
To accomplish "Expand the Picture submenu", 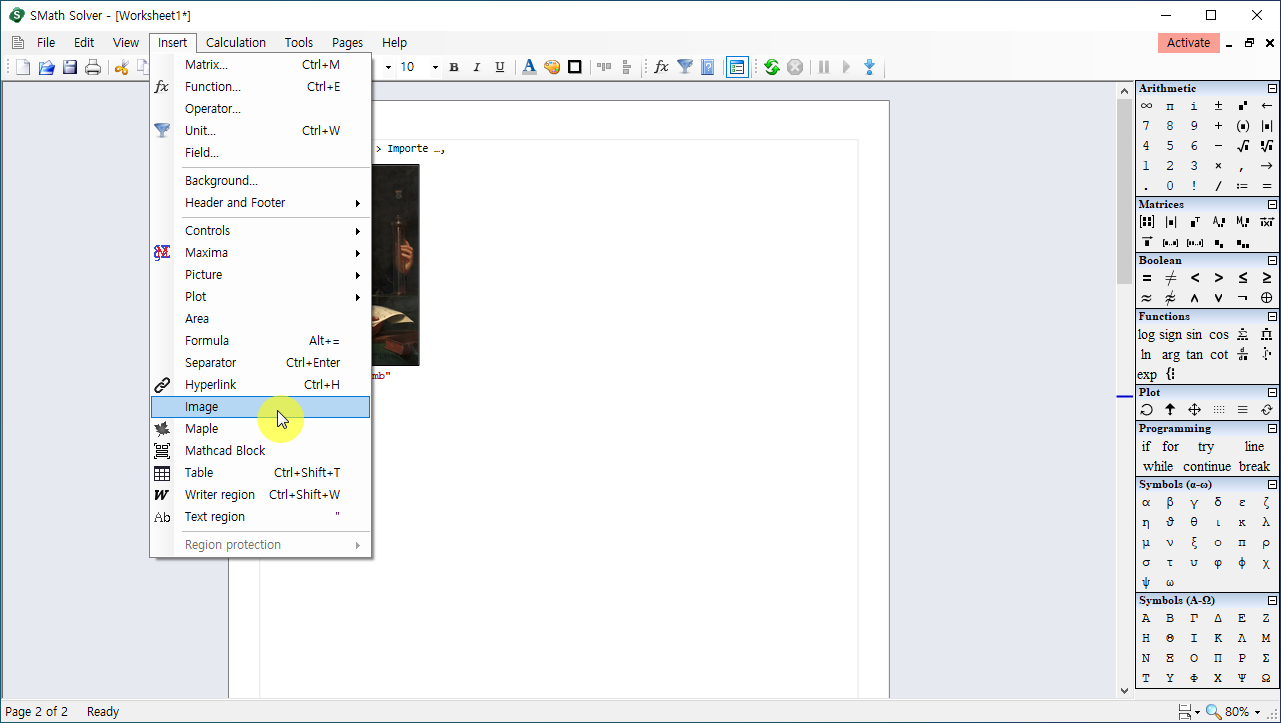I will [260, 275].
